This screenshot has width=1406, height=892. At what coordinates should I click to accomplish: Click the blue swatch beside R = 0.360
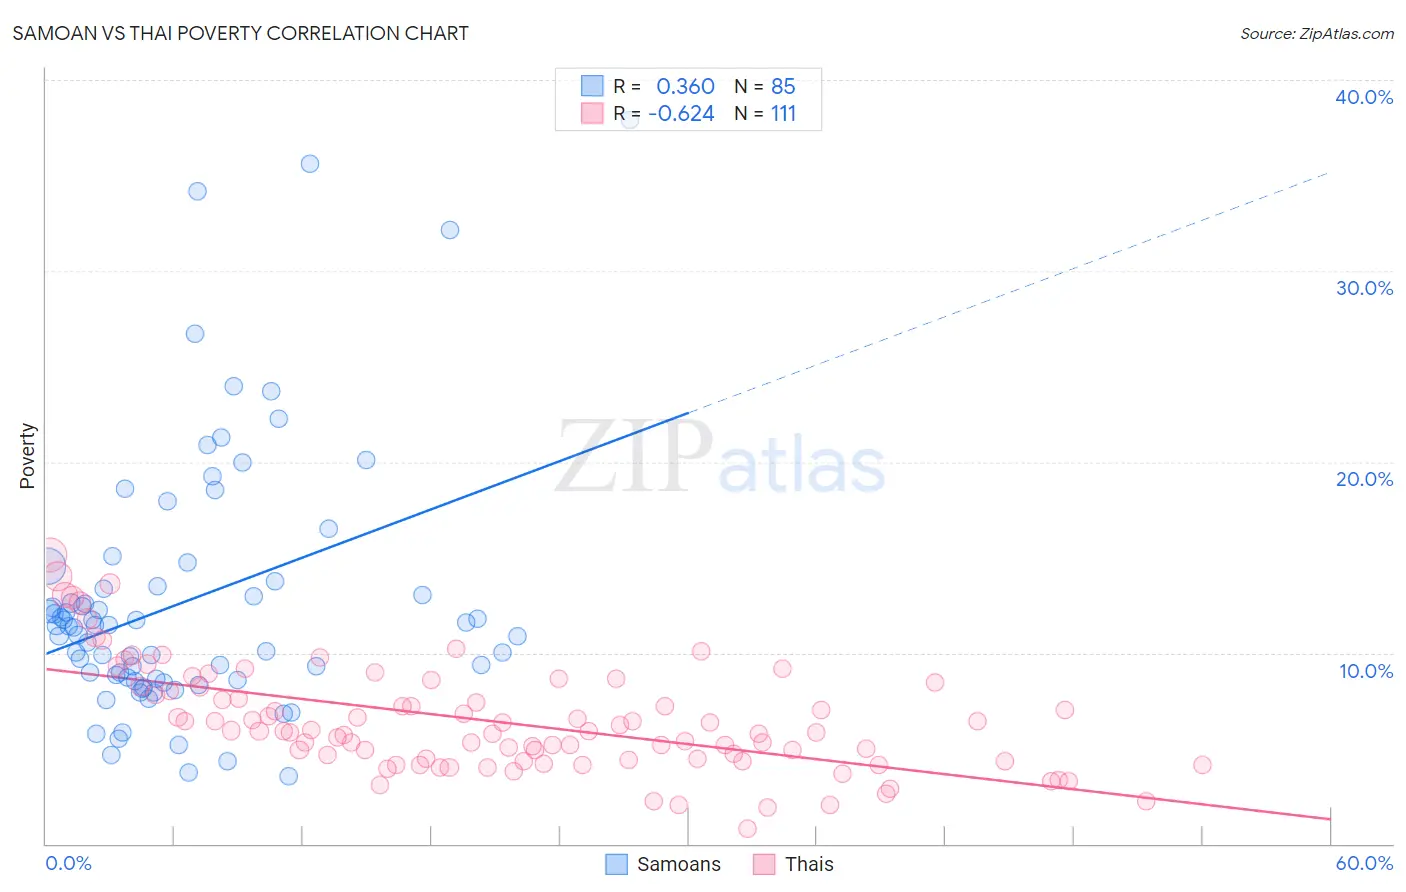click(592, 86)
